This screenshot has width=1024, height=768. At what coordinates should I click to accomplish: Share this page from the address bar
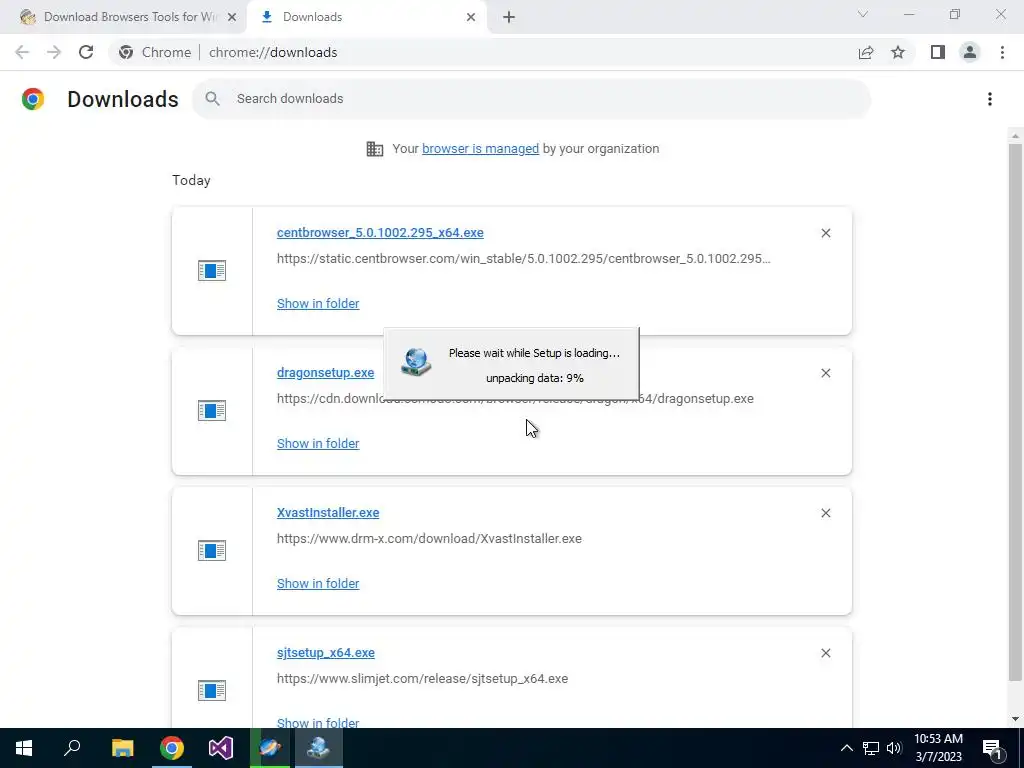[866, 52]
